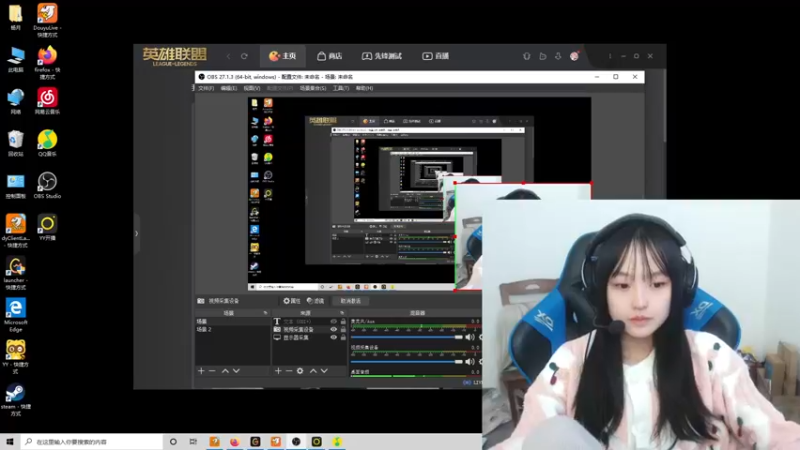Select Microsoft Edge desktop icon

[16, 315]
